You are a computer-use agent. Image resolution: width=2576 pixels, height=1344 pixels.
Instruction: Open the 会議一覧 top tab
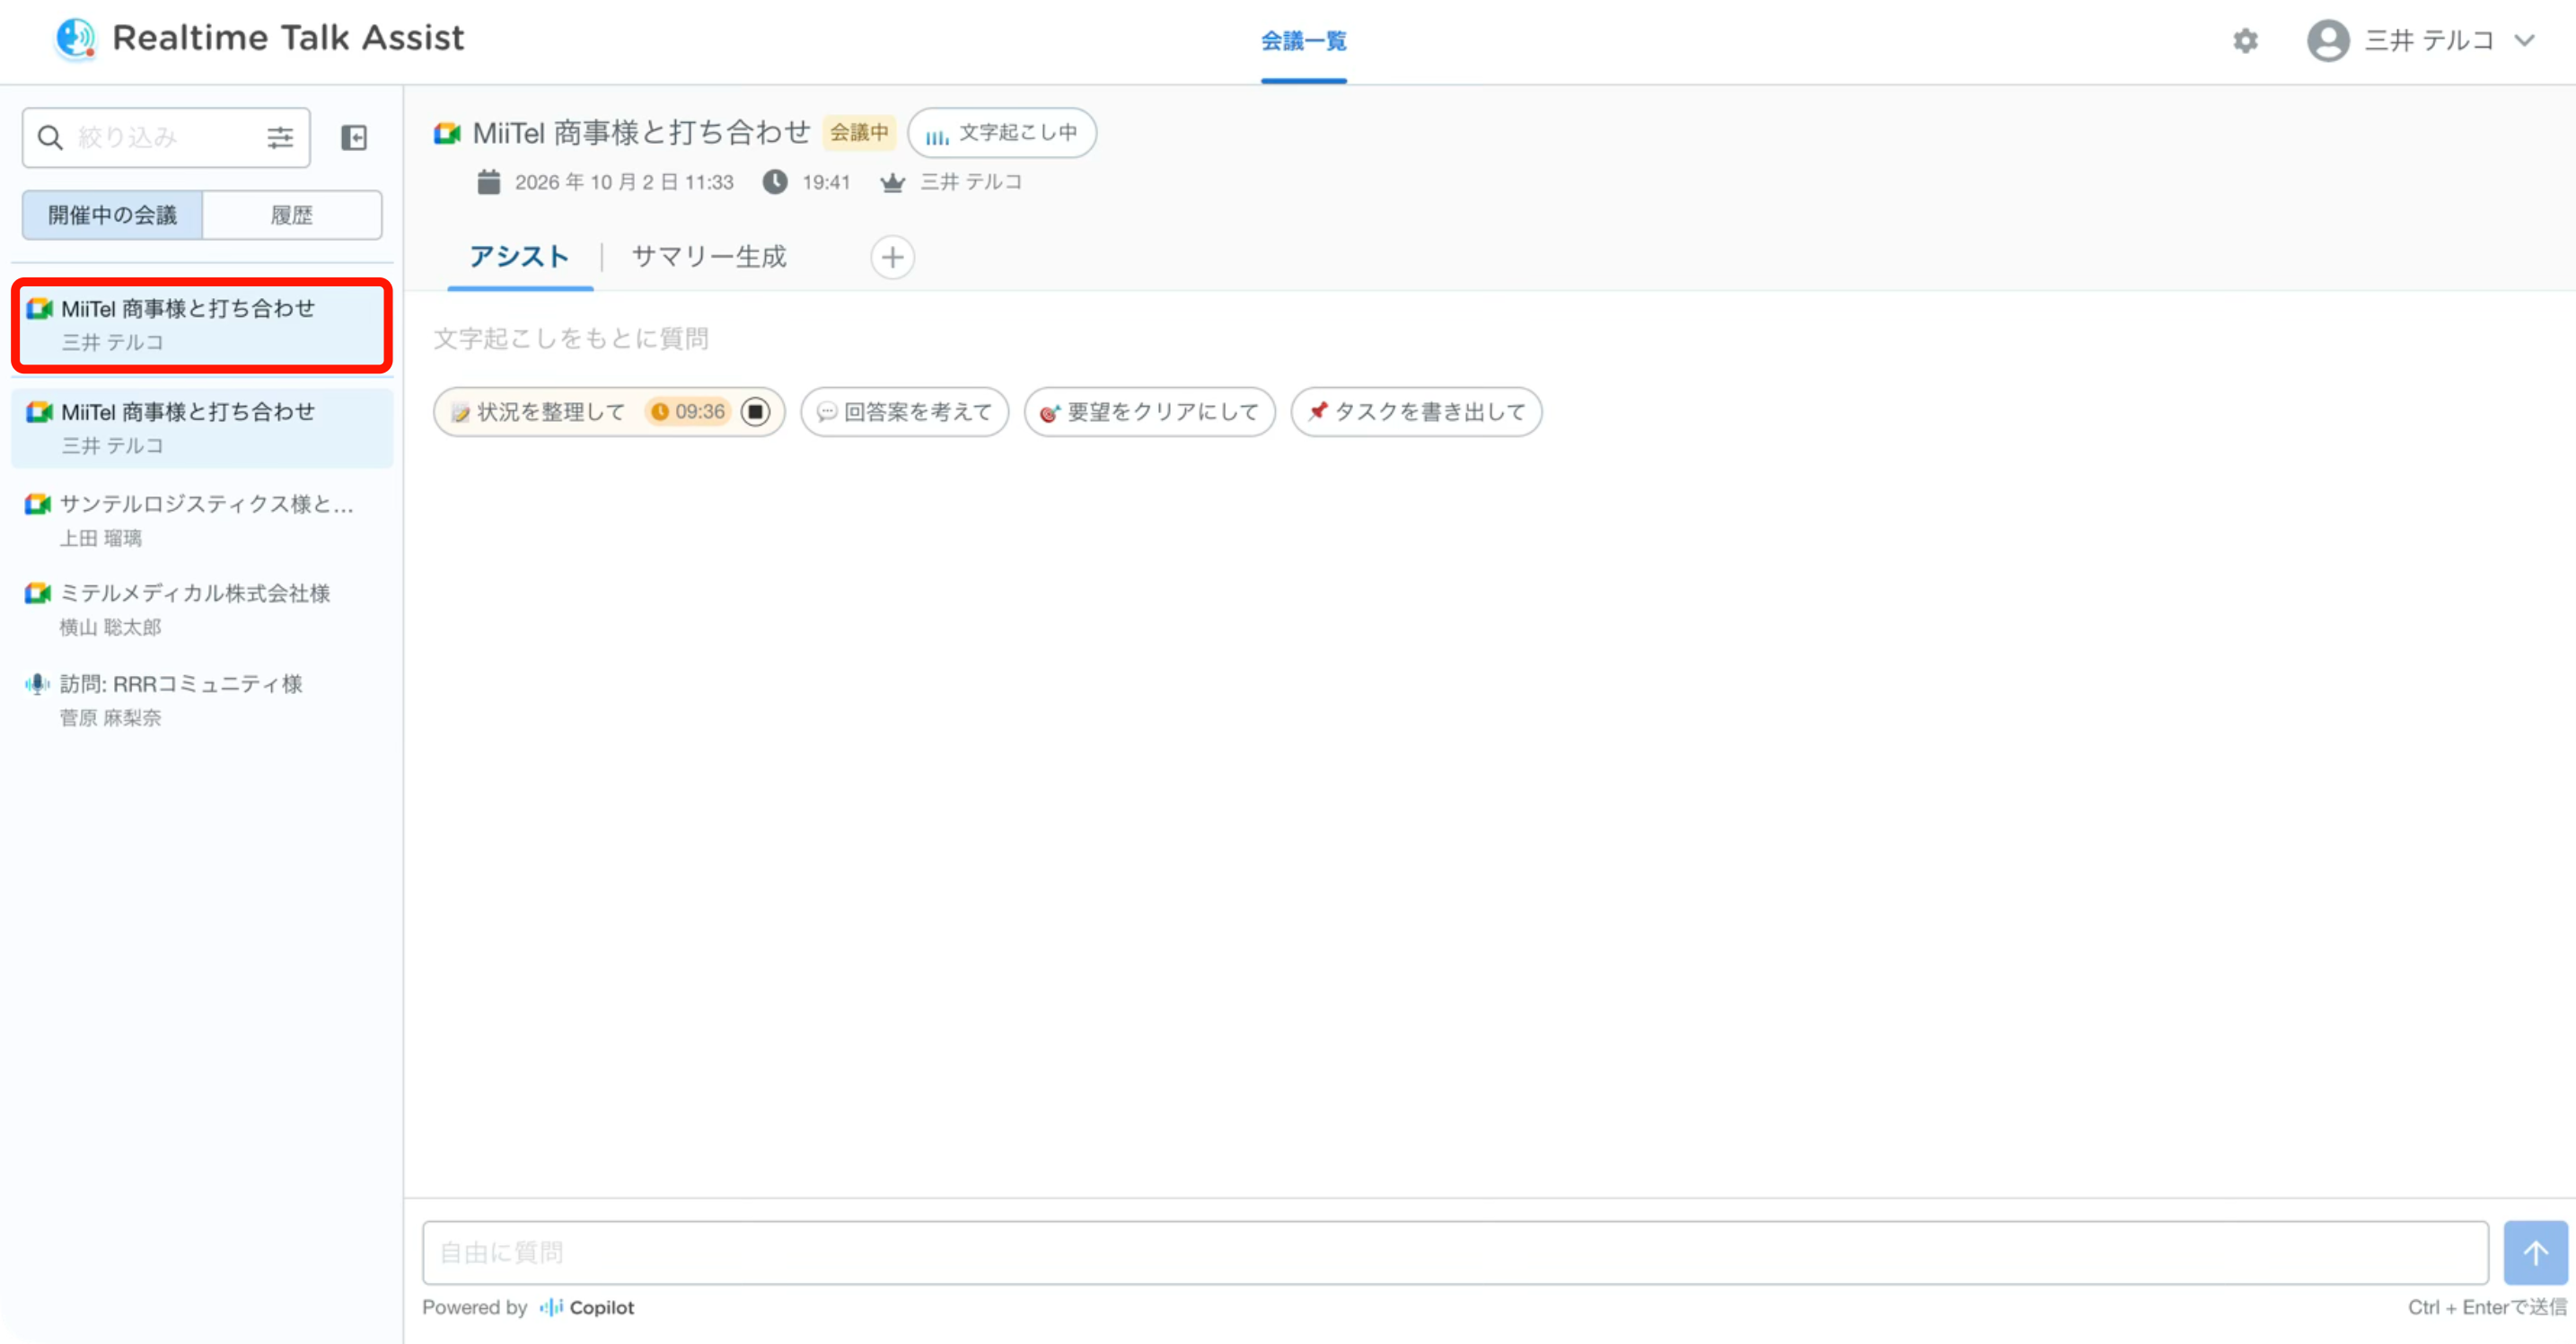(x=1303, y=41)
